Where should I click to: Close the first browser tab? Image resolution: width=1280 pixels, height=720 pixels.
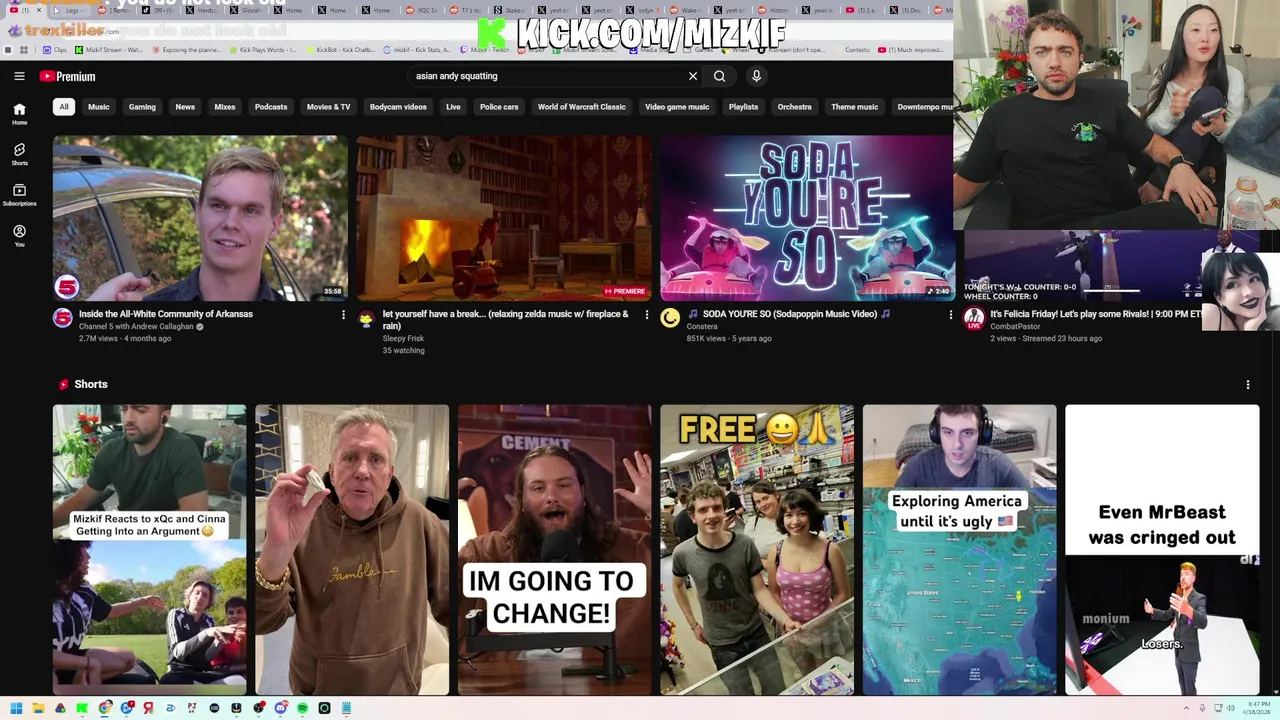[x=38, y=10]
